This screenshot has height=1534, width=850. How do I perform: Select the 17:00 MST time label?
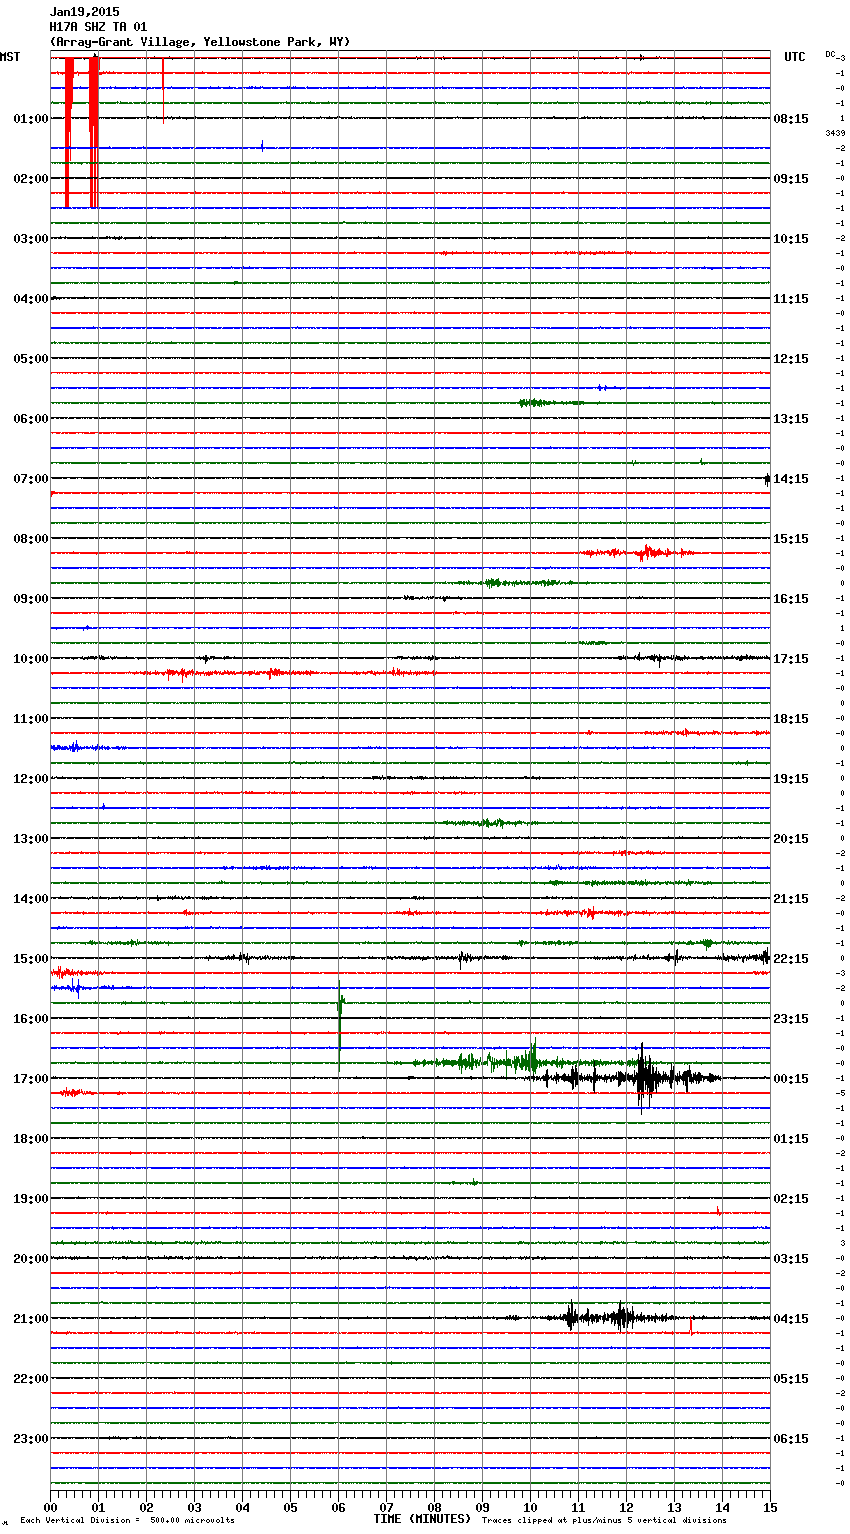pyautogui.click(x=30, y=1079)
